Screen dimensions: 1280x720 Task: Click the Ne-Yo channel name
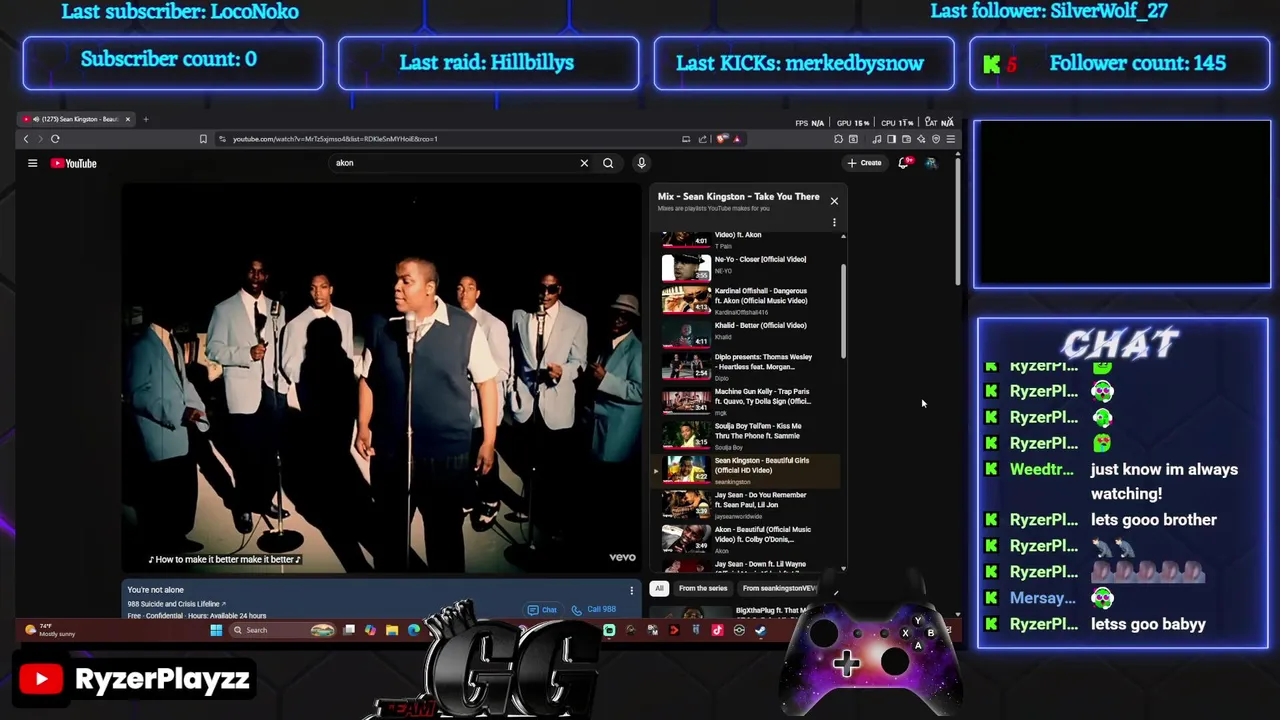[x=723, y=271]
